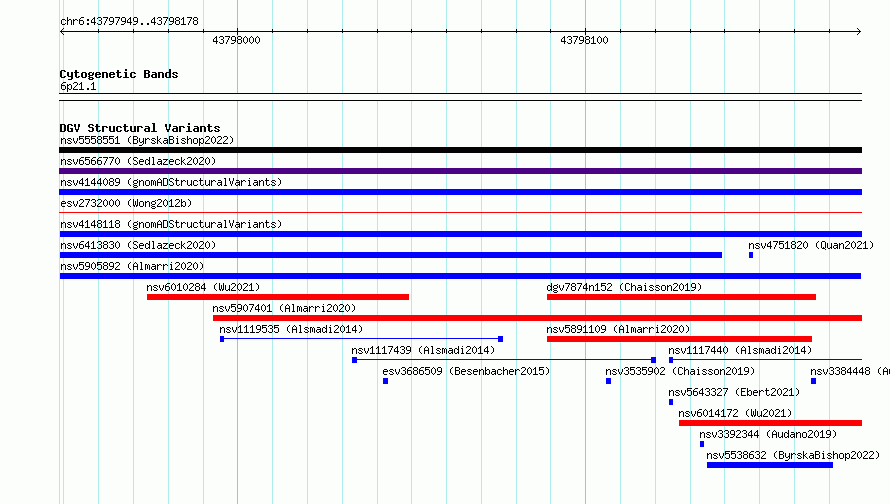This screenshot has height=504, width=890.
Task: Click the chr6:43797949..43798178 coordinate label
Action: [129, 21]
